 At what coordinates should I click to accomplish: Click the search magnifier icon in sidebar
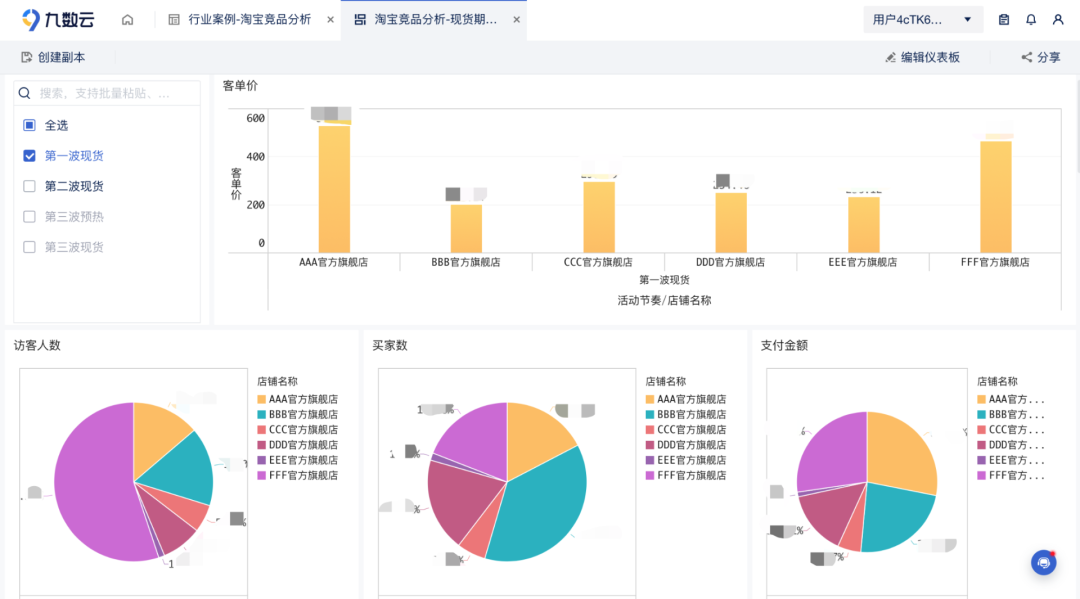26,92
